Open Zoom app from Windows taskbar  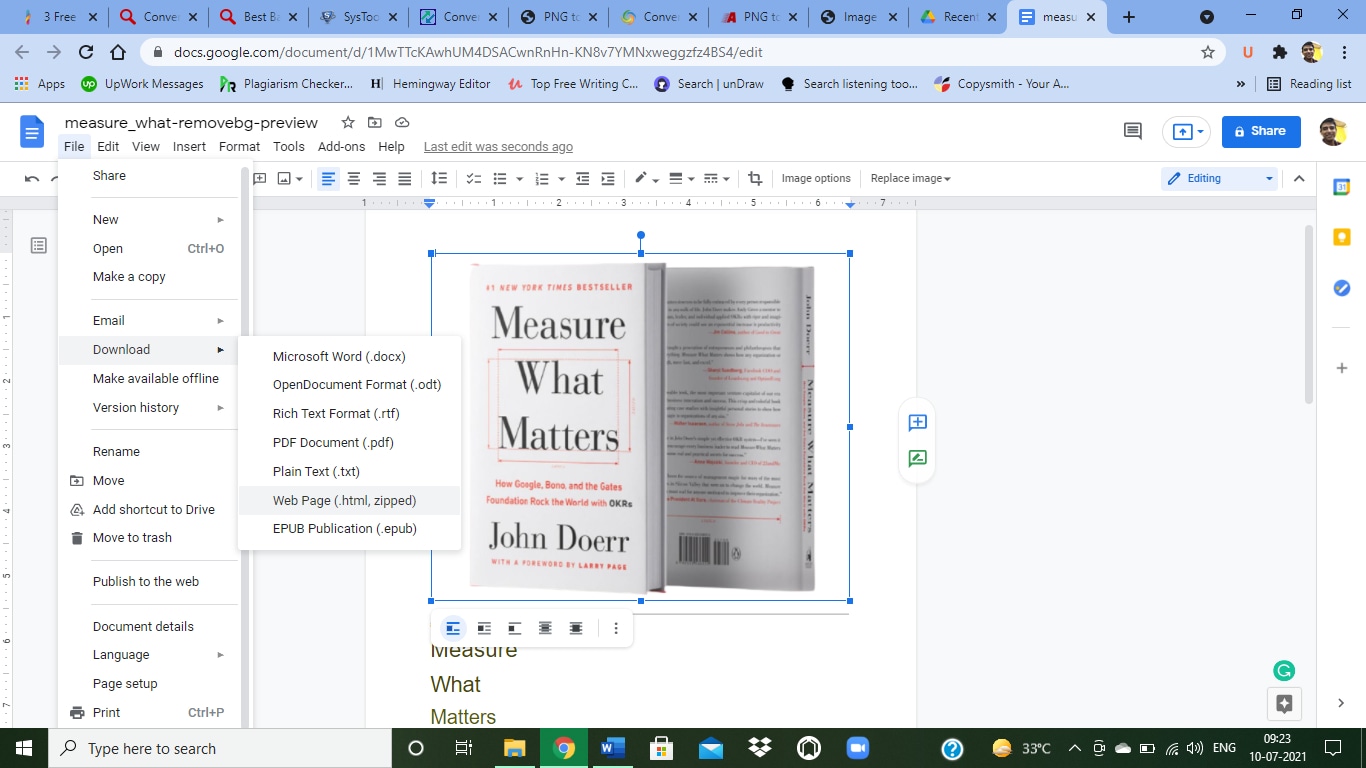(x=857, y=748)
